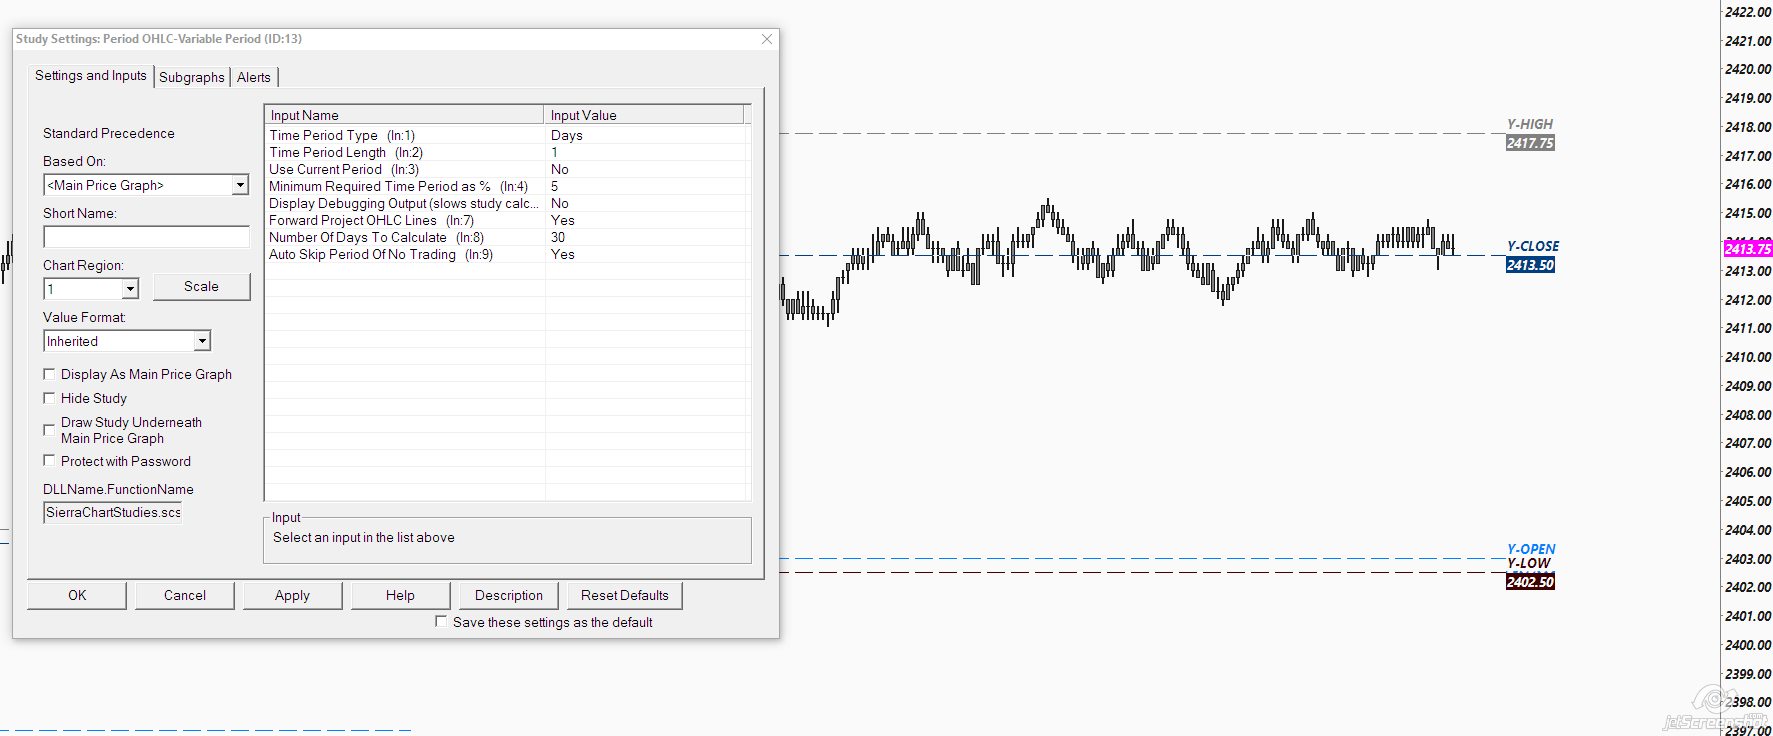Viewport: 1773px width, 736px height.
Task: Click the Cancel button
Action: (x=185, y=595)
